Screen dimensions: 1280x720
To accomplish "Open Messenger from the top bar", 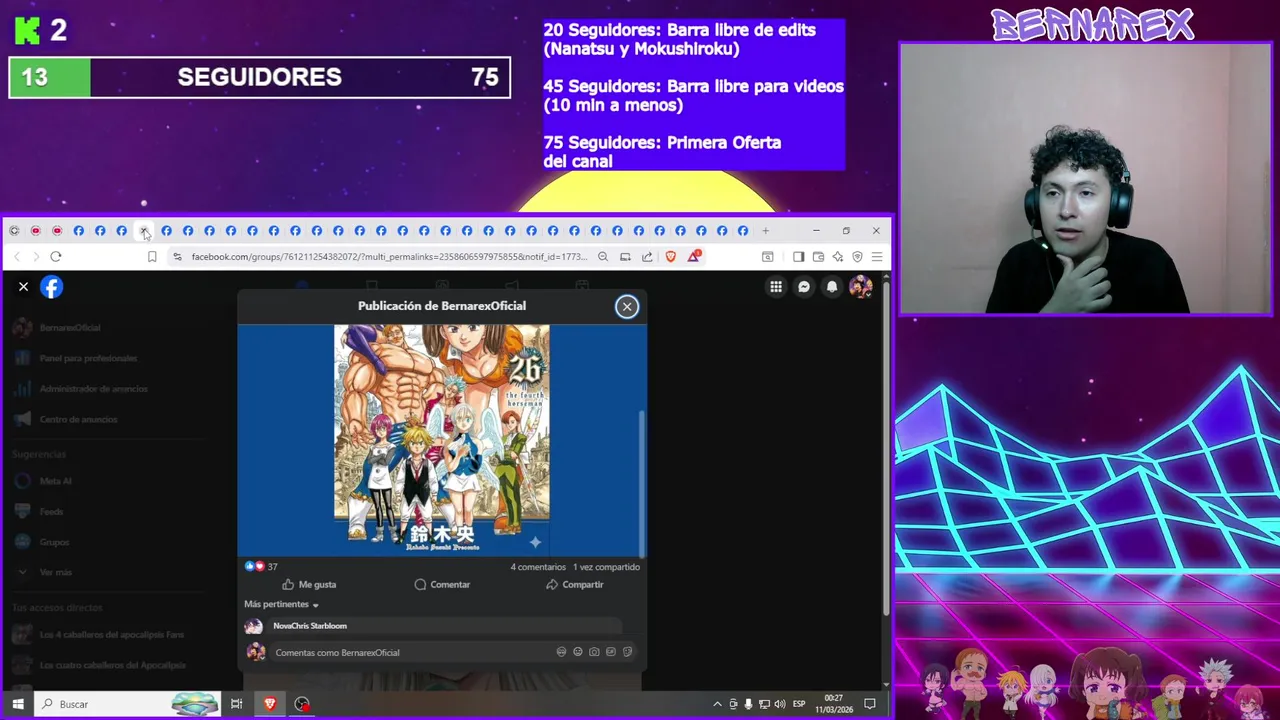I will (x=804, y=287).
